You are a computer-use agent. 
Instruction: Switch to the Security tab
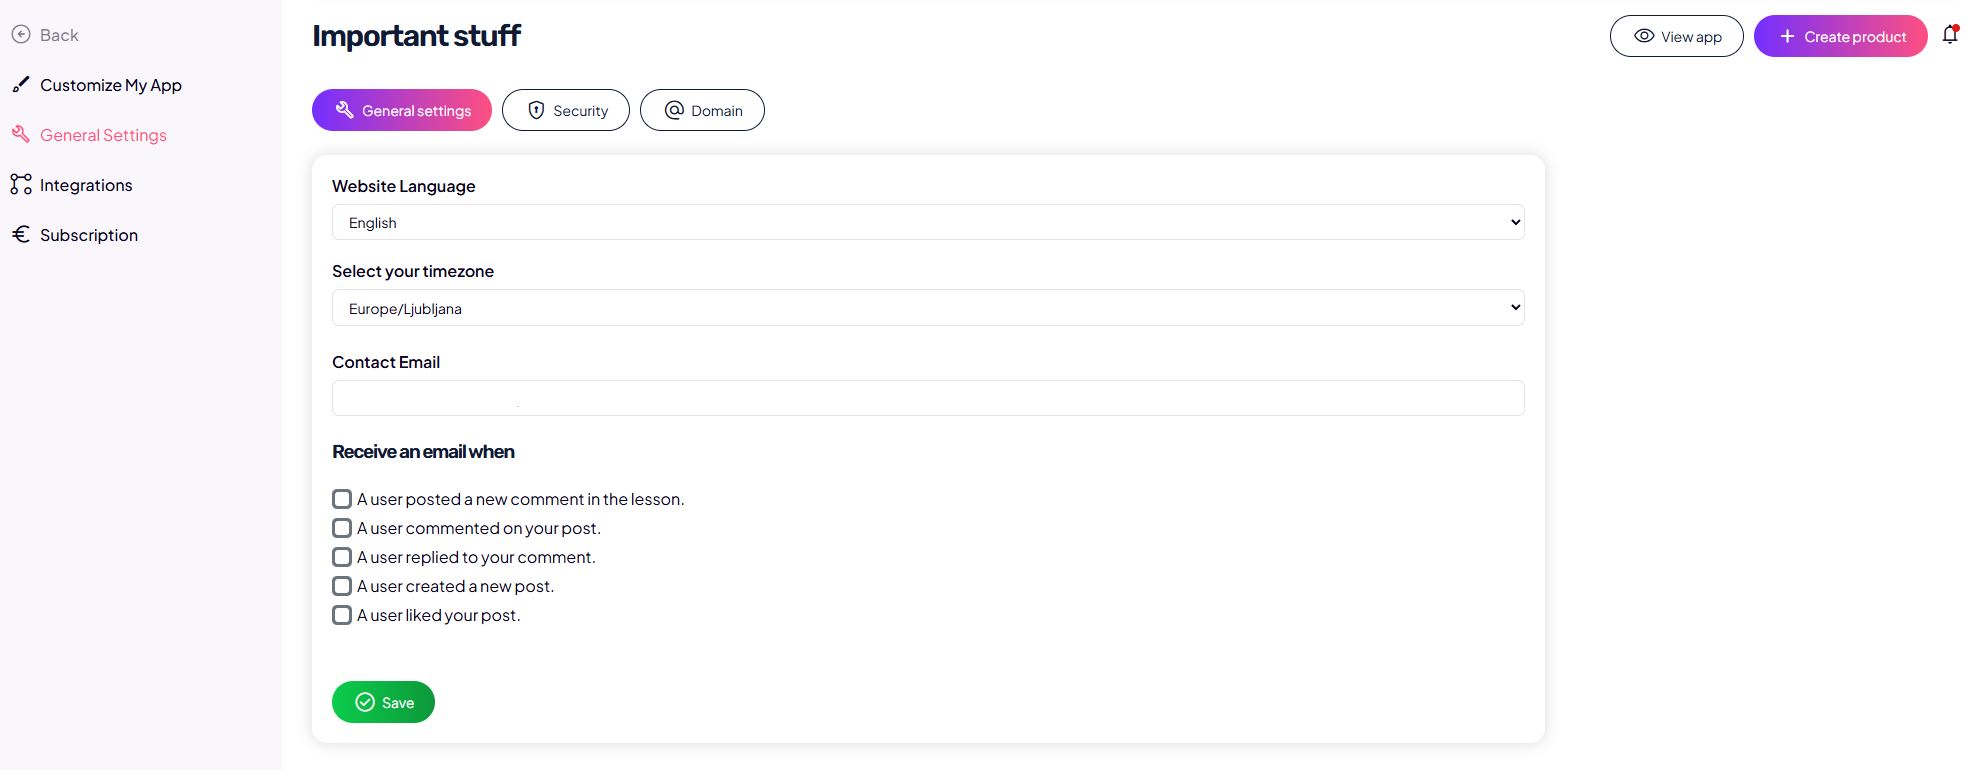pos(566,110)
